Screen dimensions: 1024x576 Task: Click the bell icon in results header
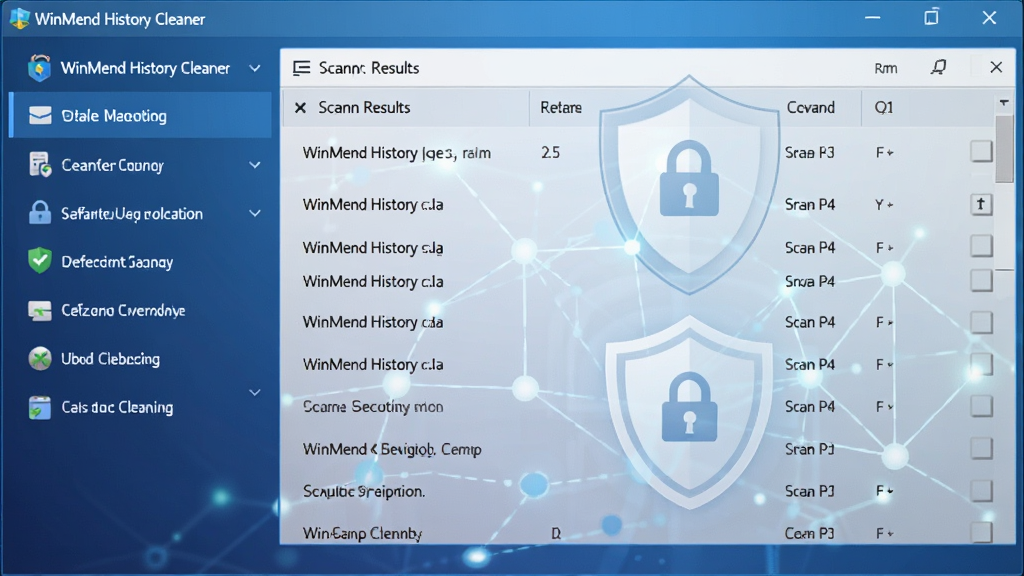click(938, 67)
